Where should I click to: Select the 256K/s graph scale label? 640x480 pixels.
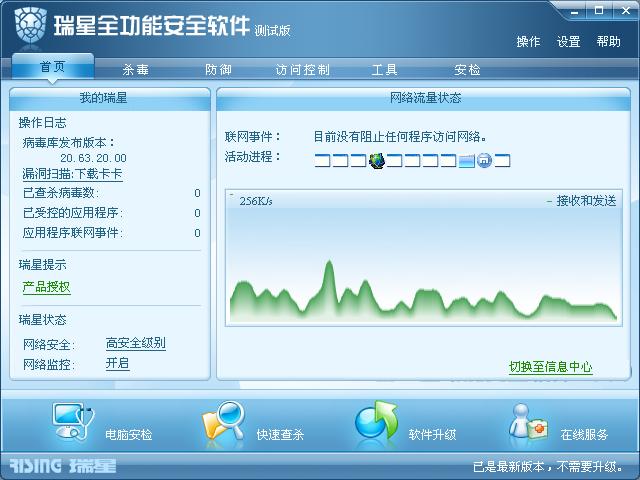pyautogui.click(x=256, y=201)
